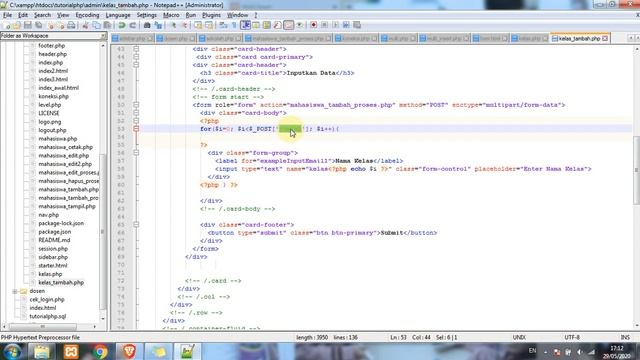Undo the last edit using toolbar
This screenshot has height=360, width=640.
pyautogui.click(x=122, y=25)
